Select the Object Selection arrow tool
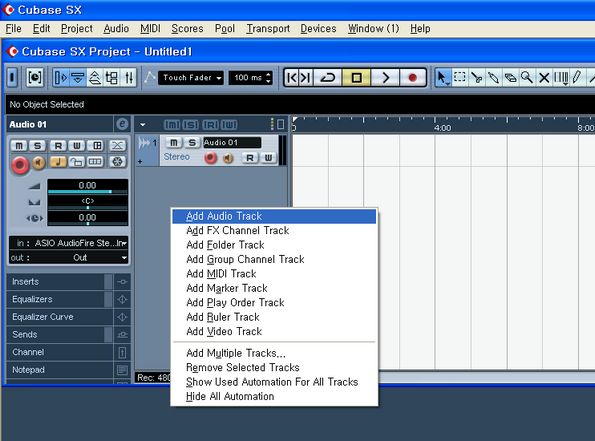The height and width of the screenshot is (441, 595). [x=442, y=77]
